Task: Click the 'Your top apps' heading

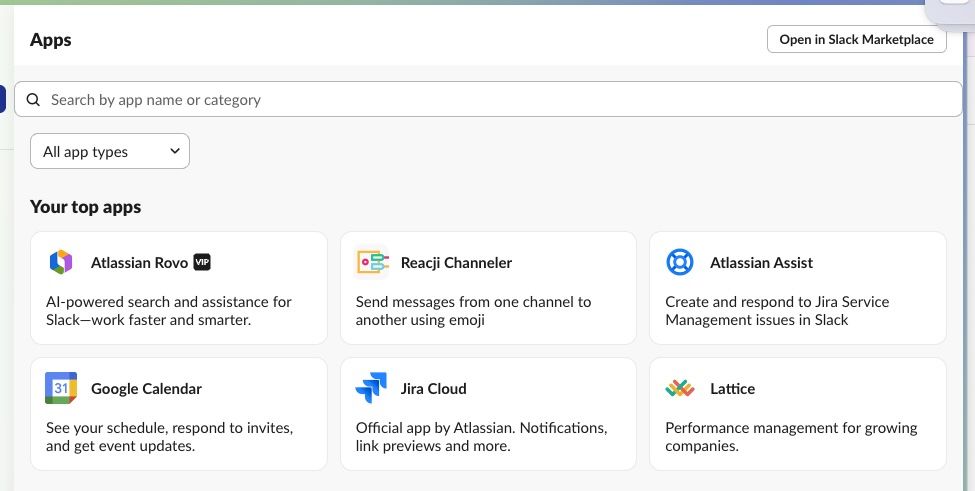Action: point(85,207)
